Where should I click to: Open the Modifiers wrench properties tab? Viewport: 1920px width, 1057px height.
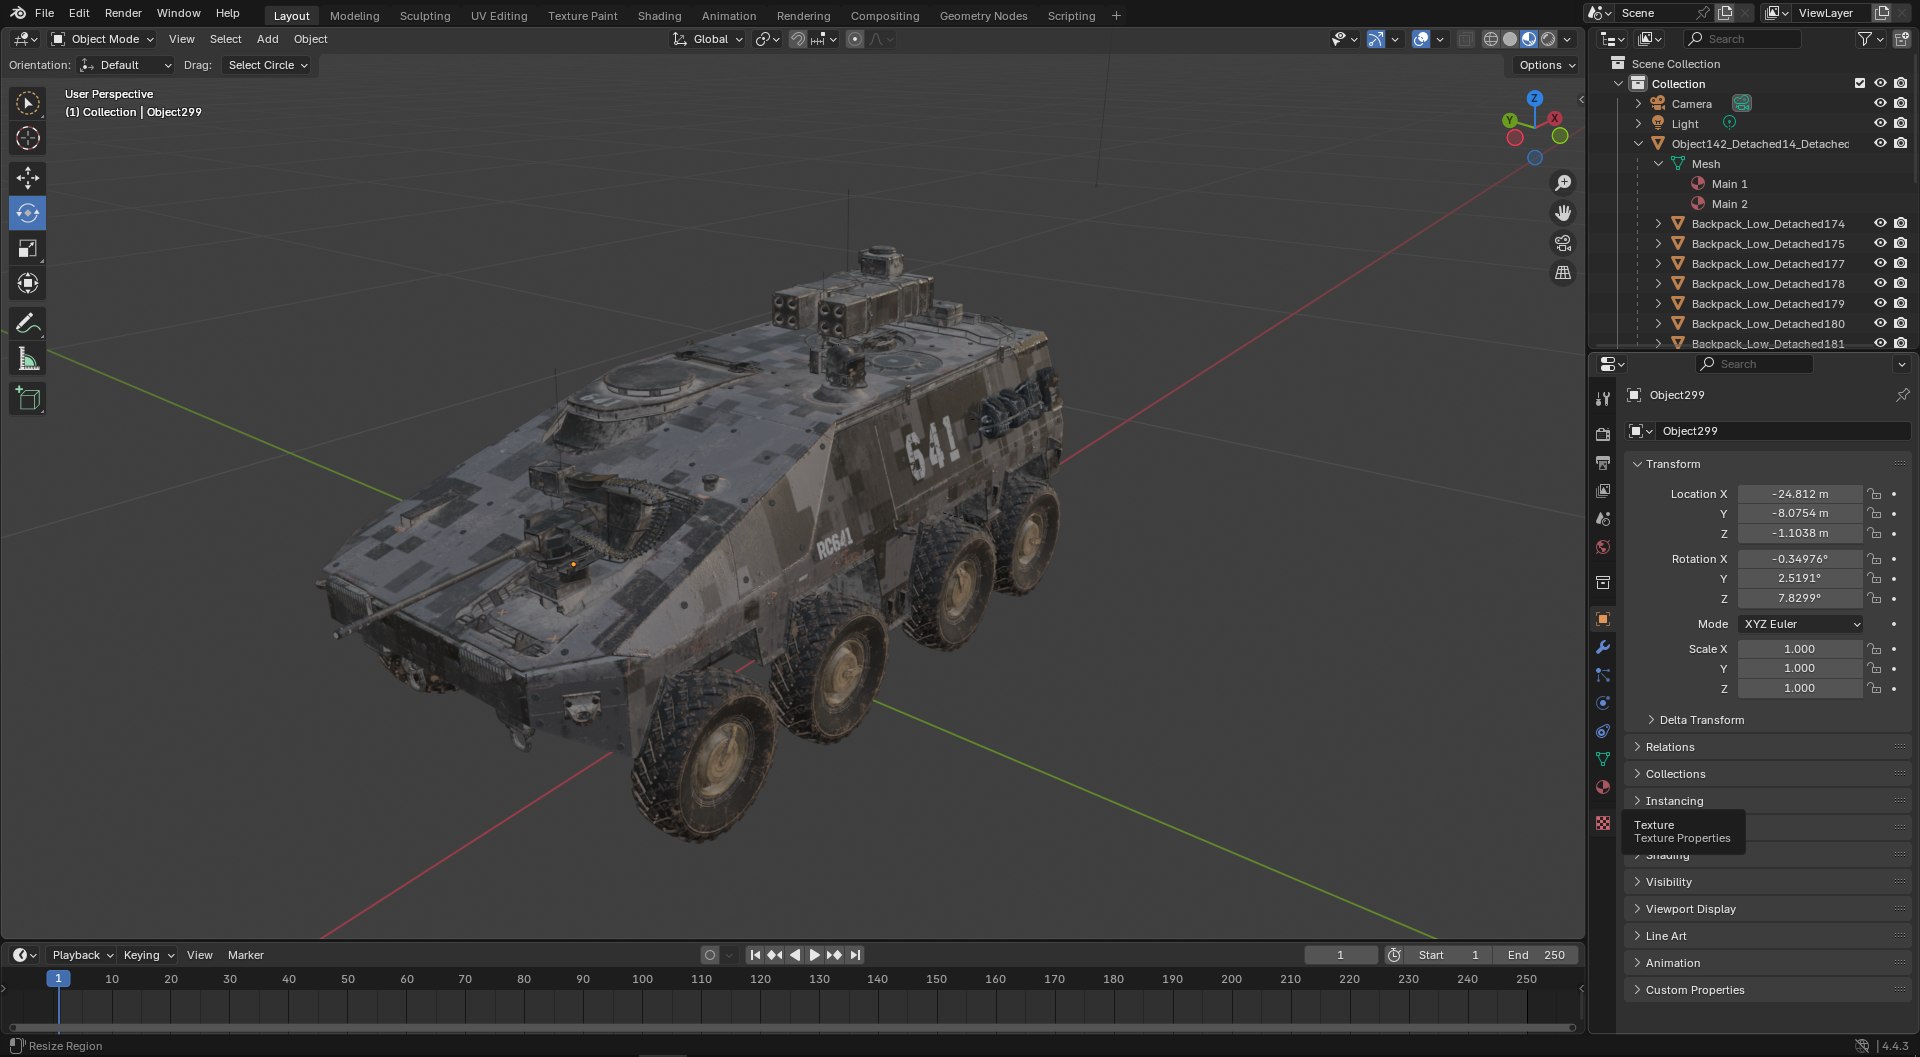click(x=1603, y=647)
